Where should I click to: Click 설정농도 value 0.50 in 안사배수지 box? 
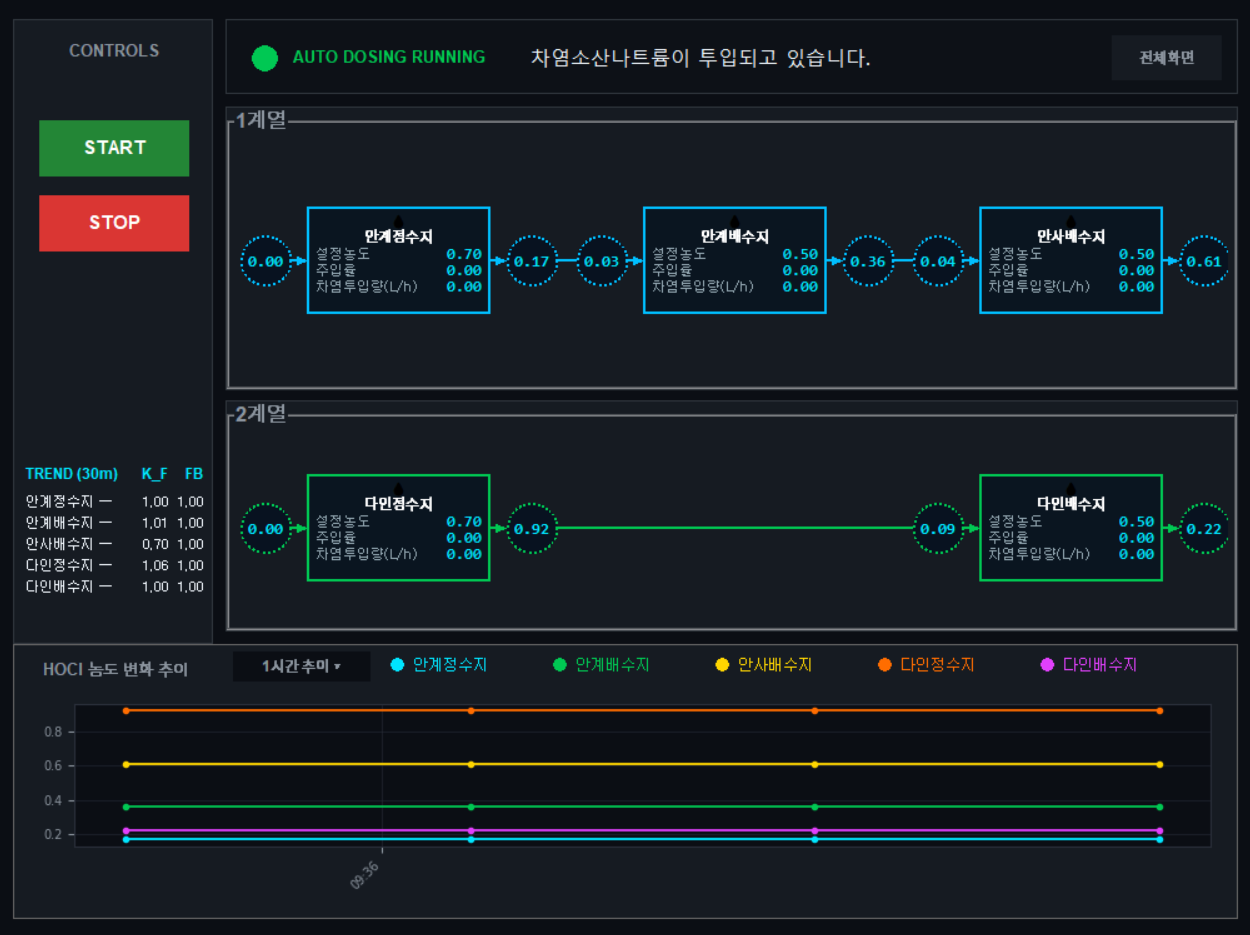(x=1136, y=254)
